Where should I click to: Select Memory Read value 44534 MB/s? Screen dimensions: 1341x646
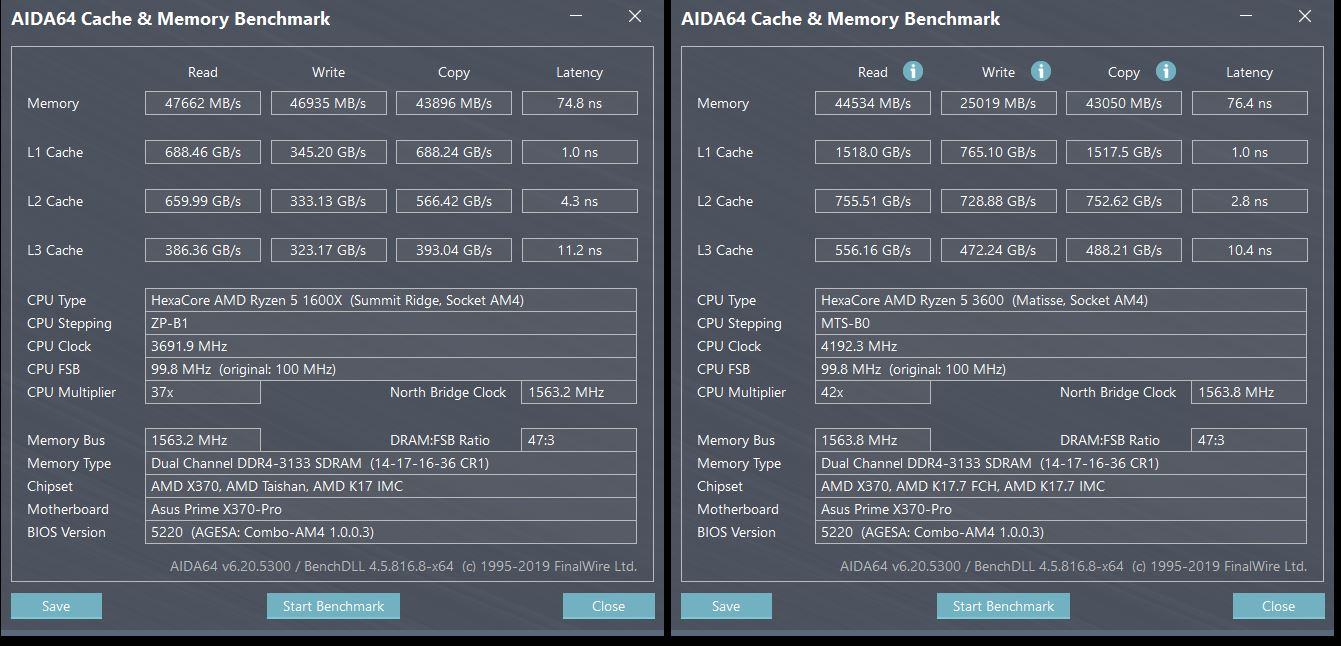pyautogui.click(x=872, y=103)
